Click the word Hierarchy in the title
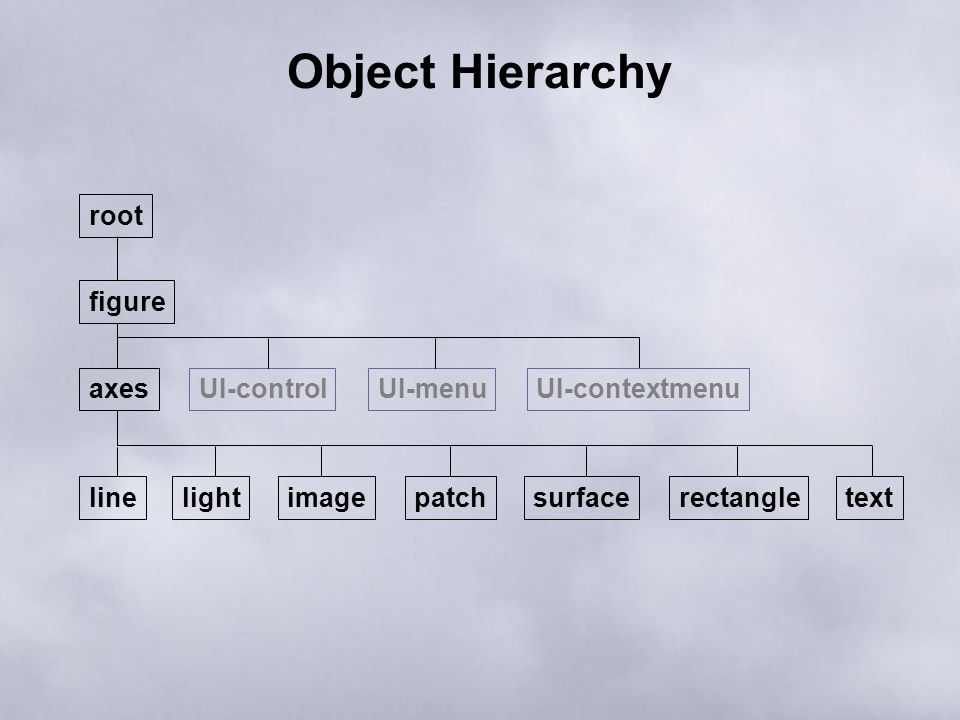Screen dimensions: 960x720 click(561, 73)
